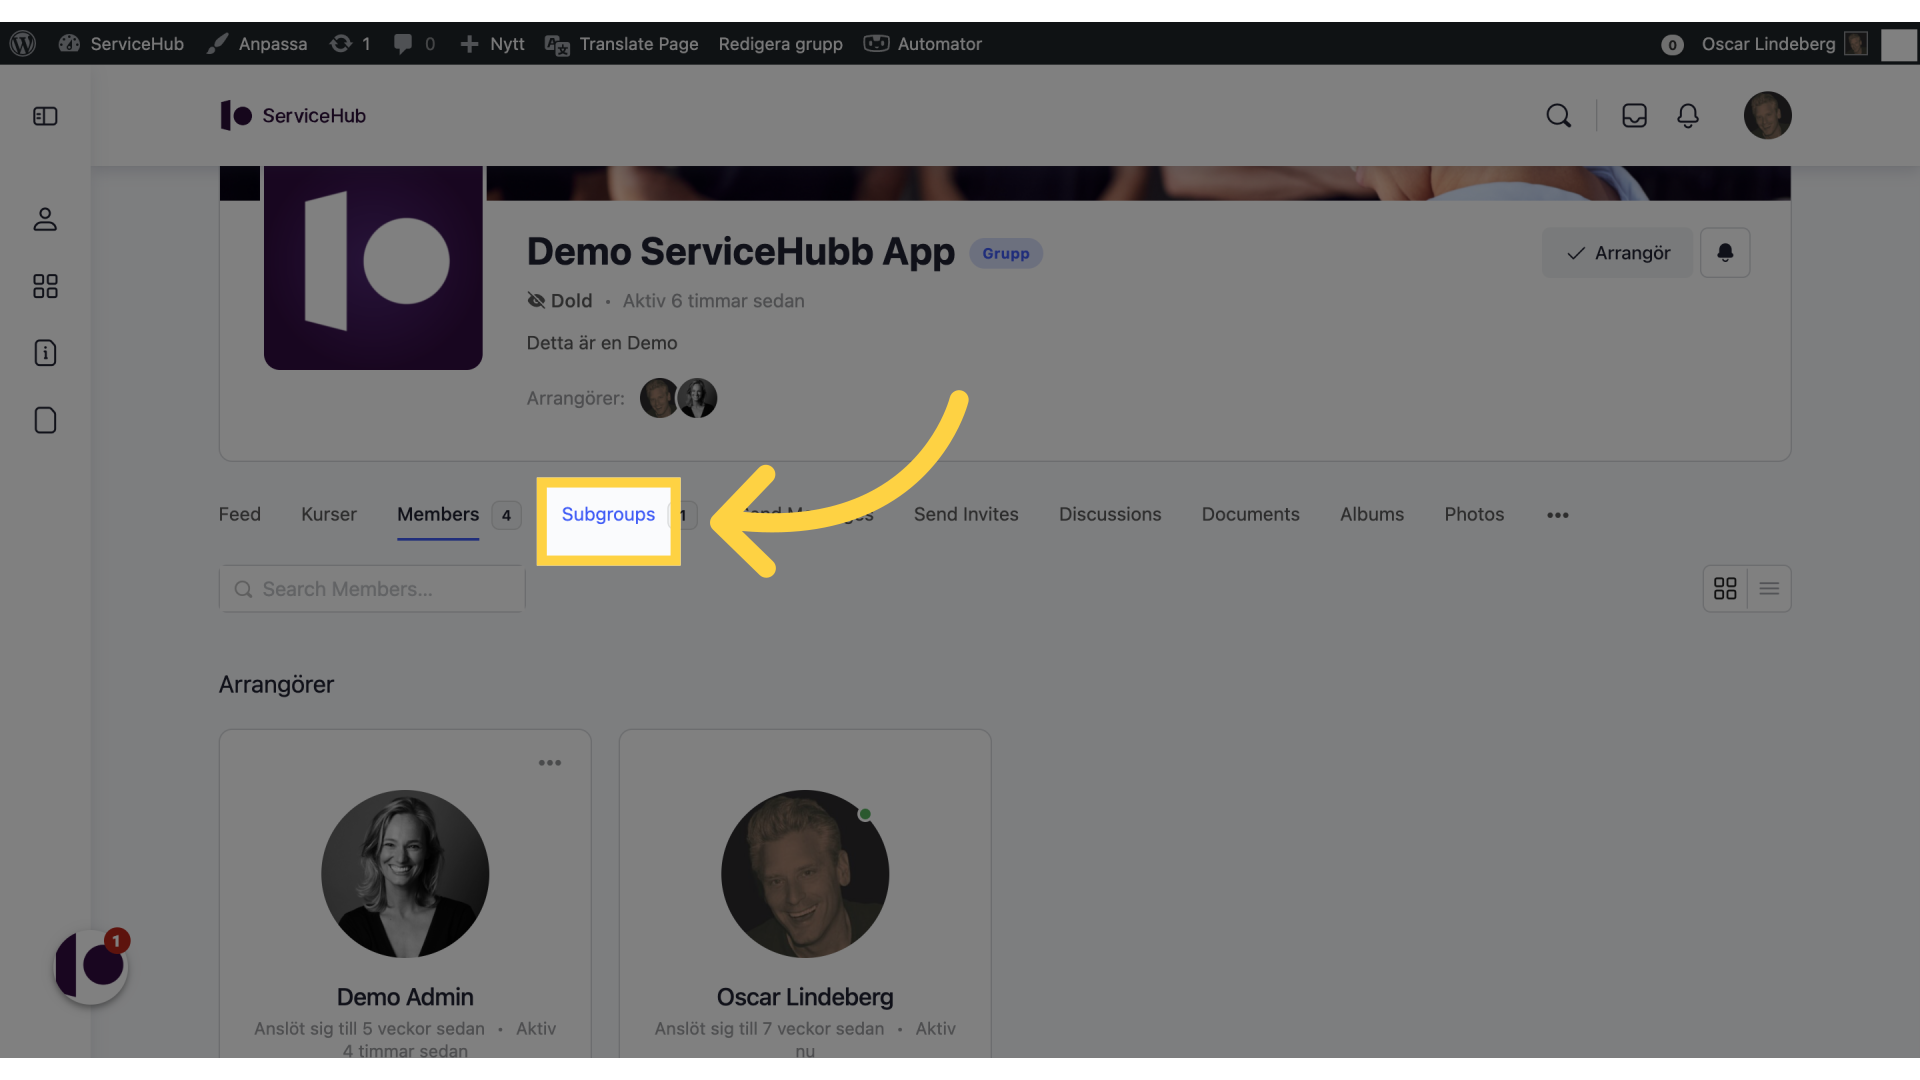
Task: Open the messages icon in the header
Action: (x=1634, y=116)
